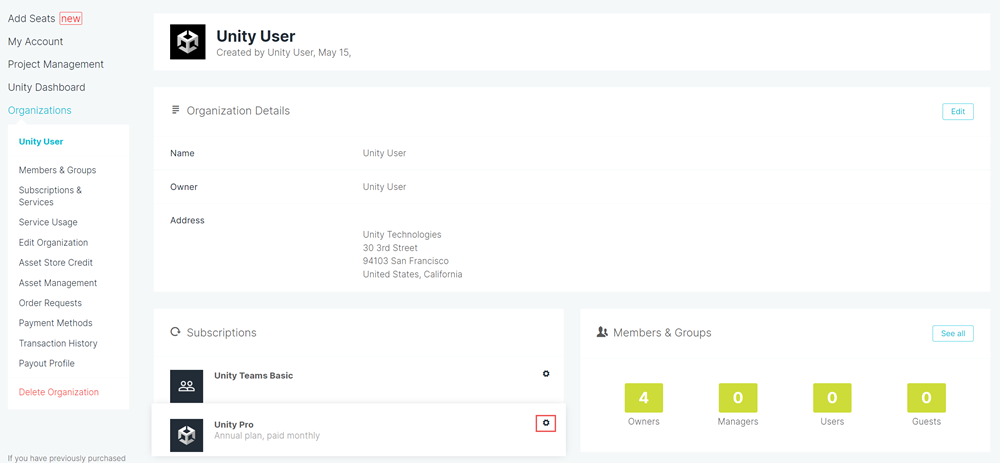Viewport: 1000px width, 463px height.
Task: Click the Members & Groups panel heading
Action: tap(662, 333)
